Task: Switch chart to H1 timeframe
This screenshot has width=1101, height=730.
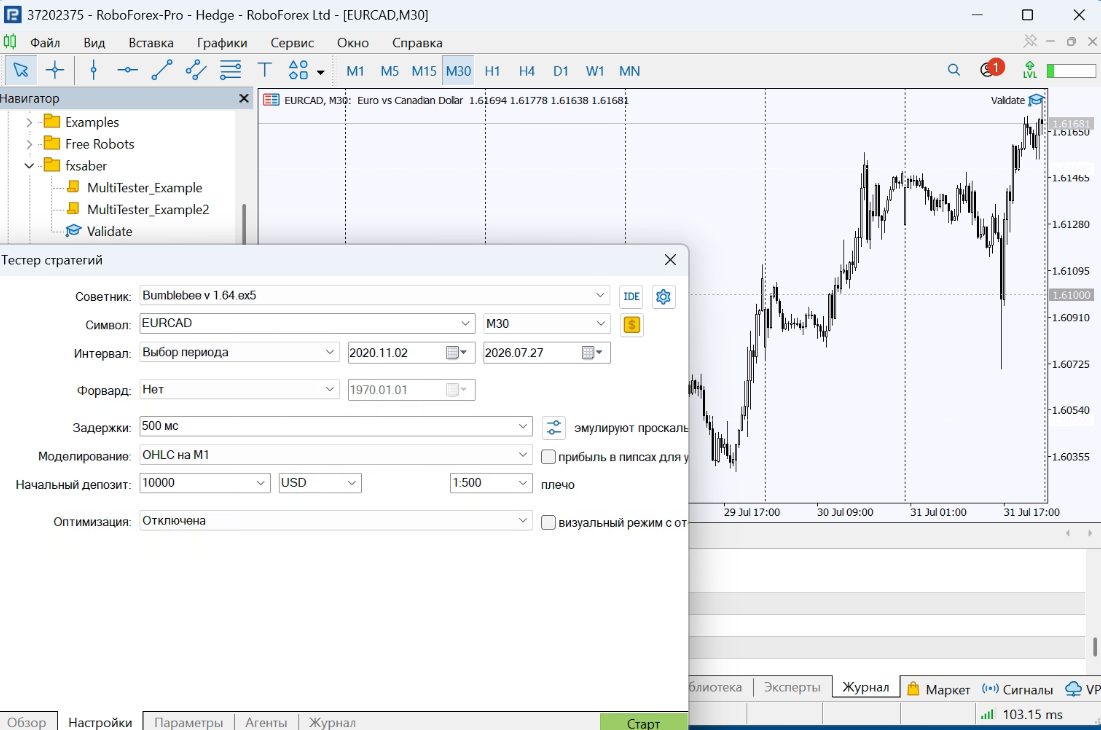Action: coord(492,71)
